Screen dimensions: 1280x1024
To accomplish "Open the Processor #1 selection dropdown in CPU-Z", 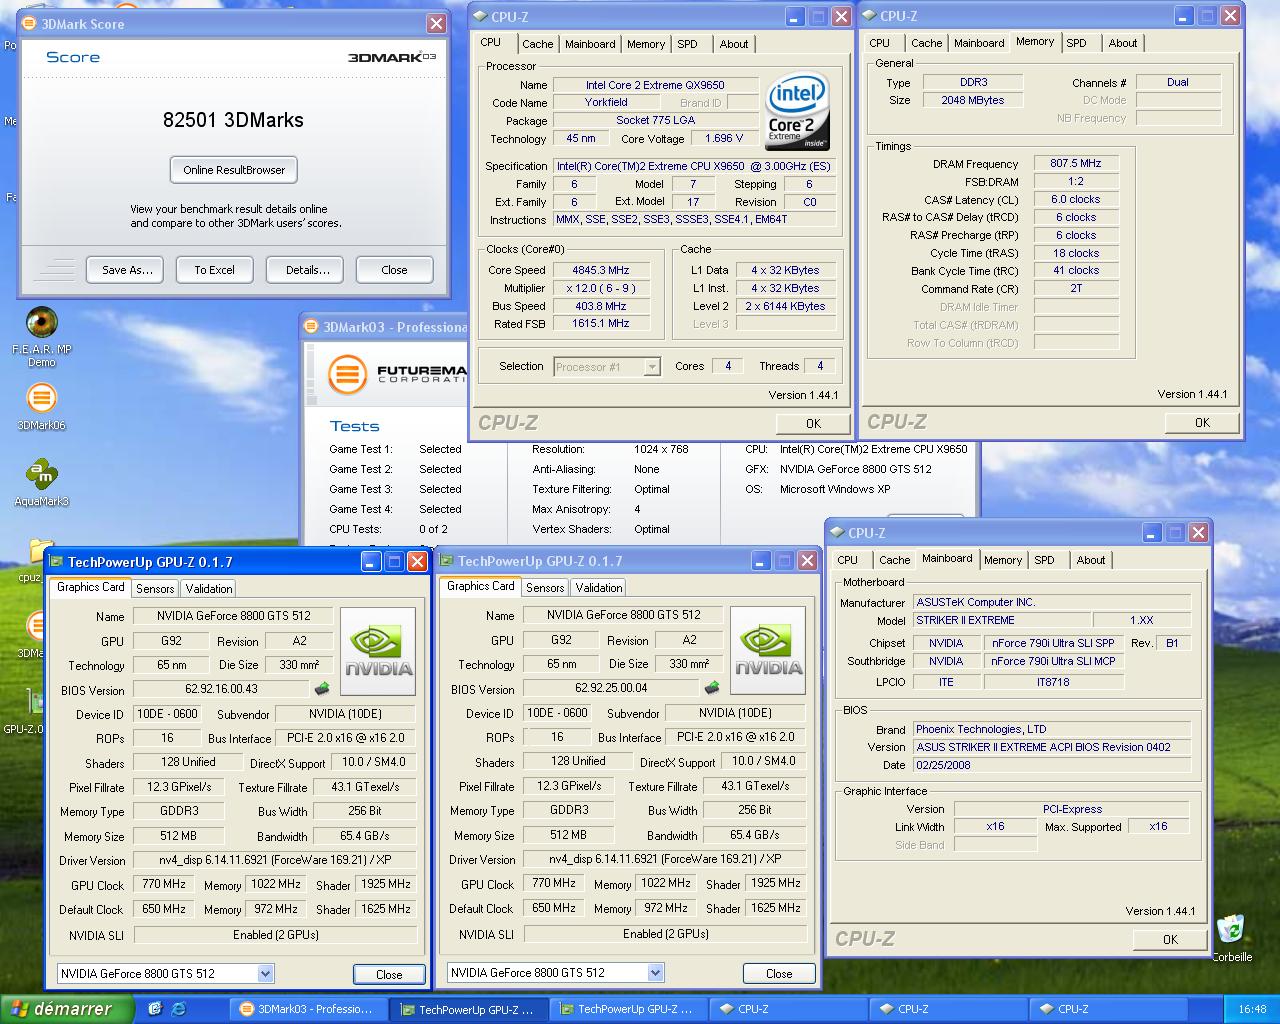I will pyautogui.click(x=607, y=367).
